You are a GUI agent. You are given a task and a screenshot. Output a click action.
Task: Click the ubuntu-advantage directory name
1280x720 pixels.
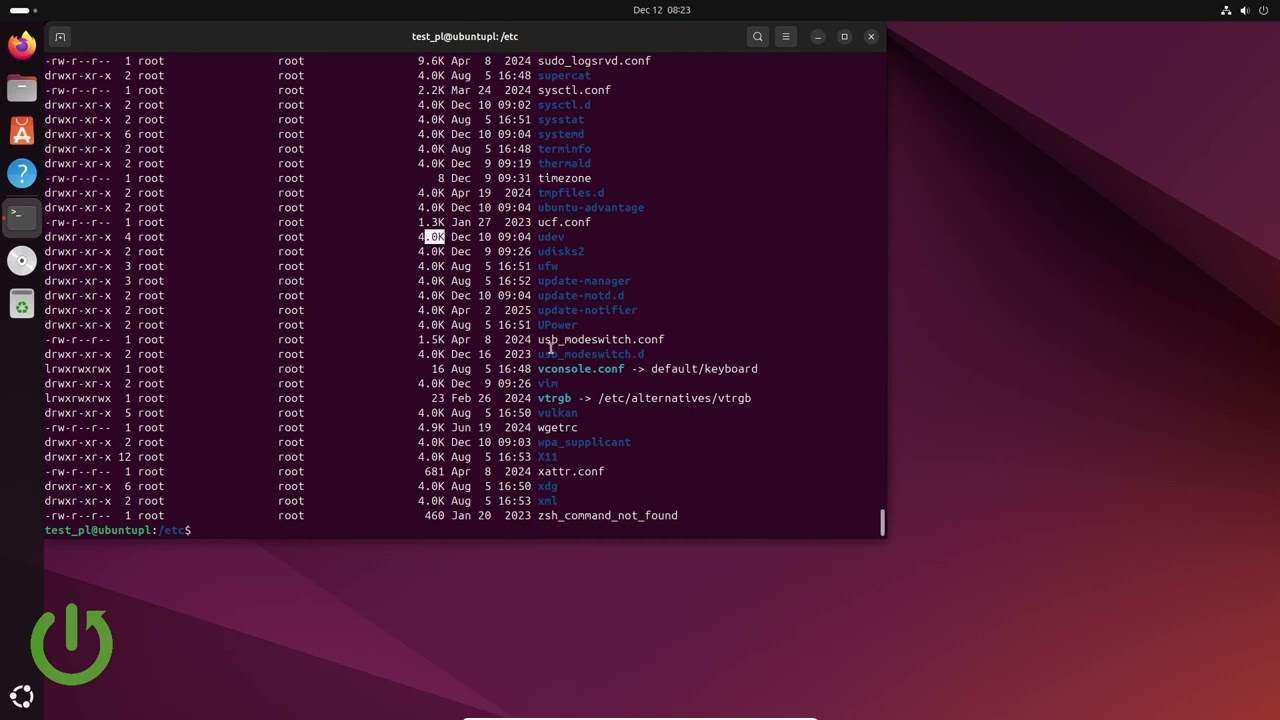pos(591,207)
